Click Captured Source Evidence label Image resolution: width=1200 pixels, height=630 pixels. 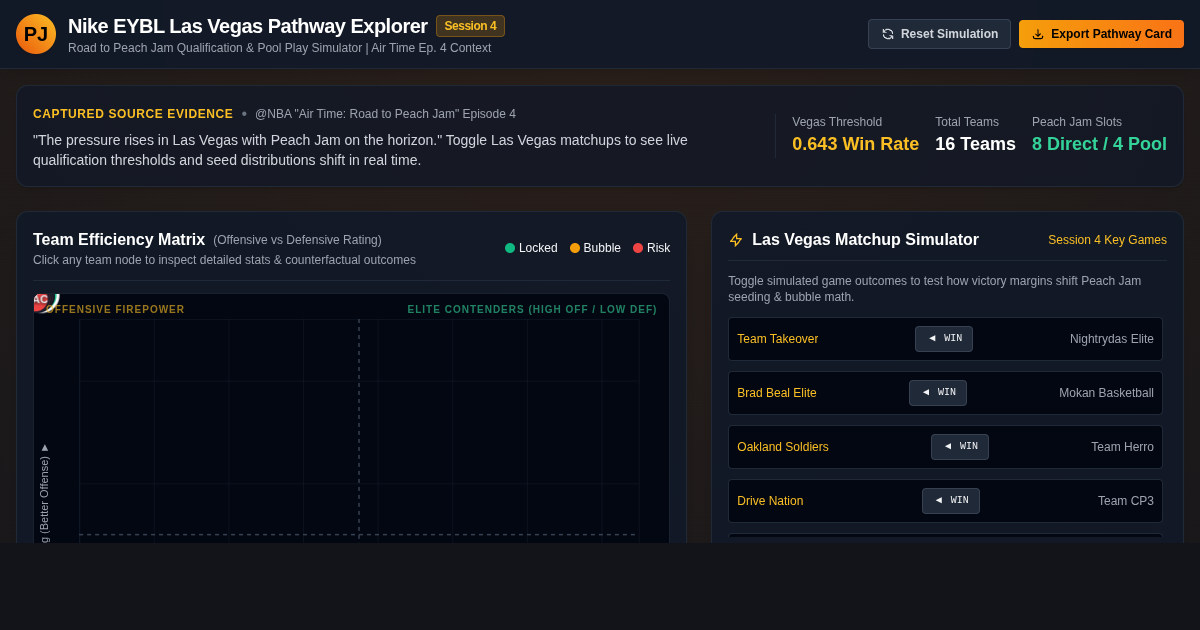click(x=133, y=114)
